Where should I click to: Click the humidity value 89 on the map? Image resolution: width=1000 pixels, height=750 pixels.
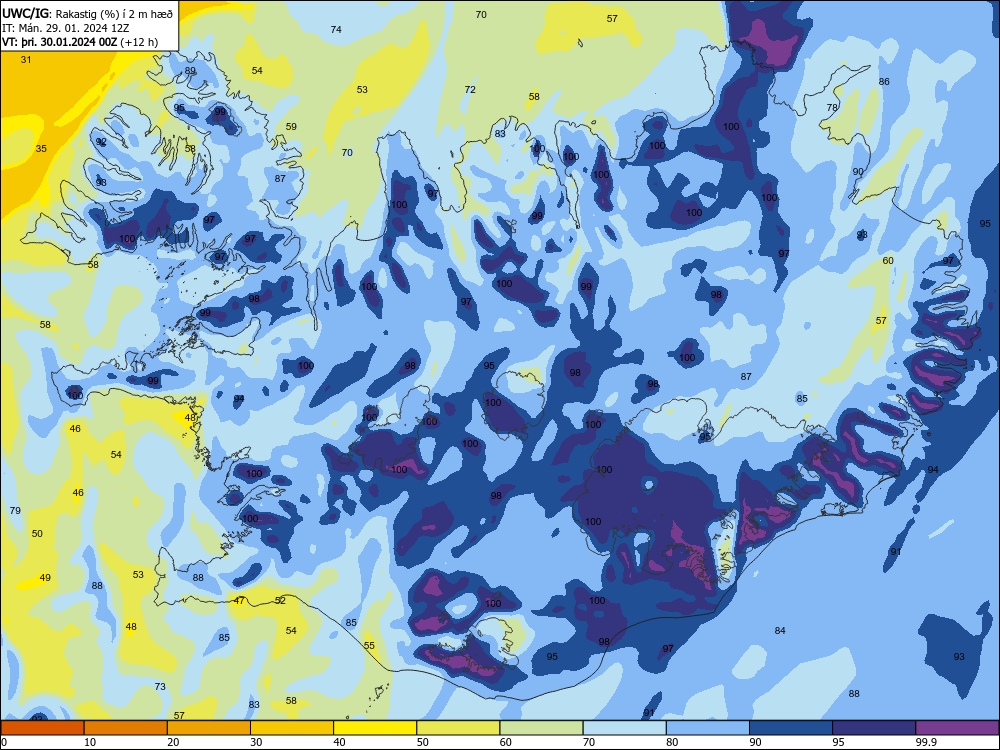[x=190, y=71]
